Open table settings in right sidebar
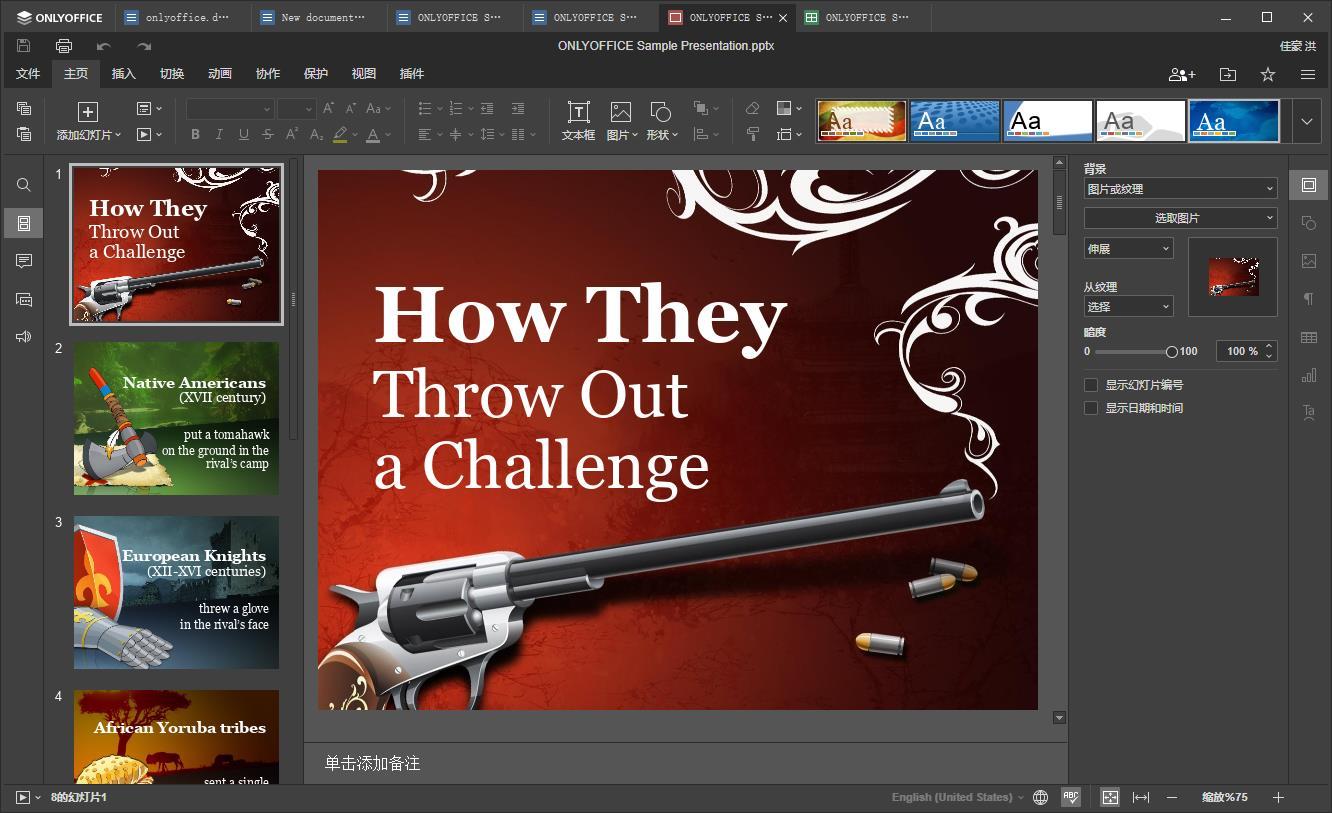This screenshot has height=813, width=1332. (1308, 337)
